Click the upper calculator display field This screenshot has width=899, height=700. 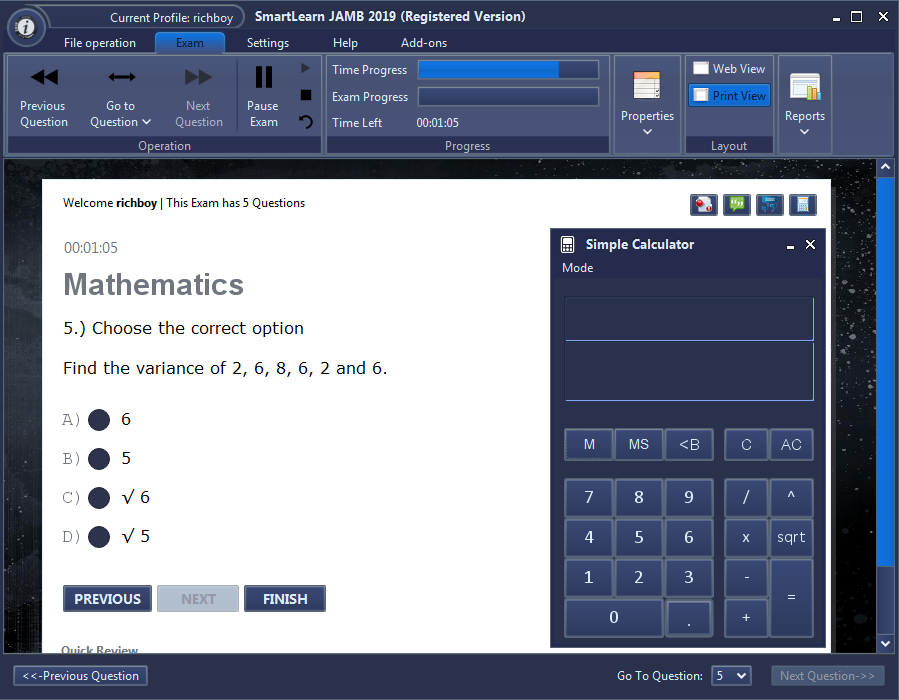coord(689,318)
